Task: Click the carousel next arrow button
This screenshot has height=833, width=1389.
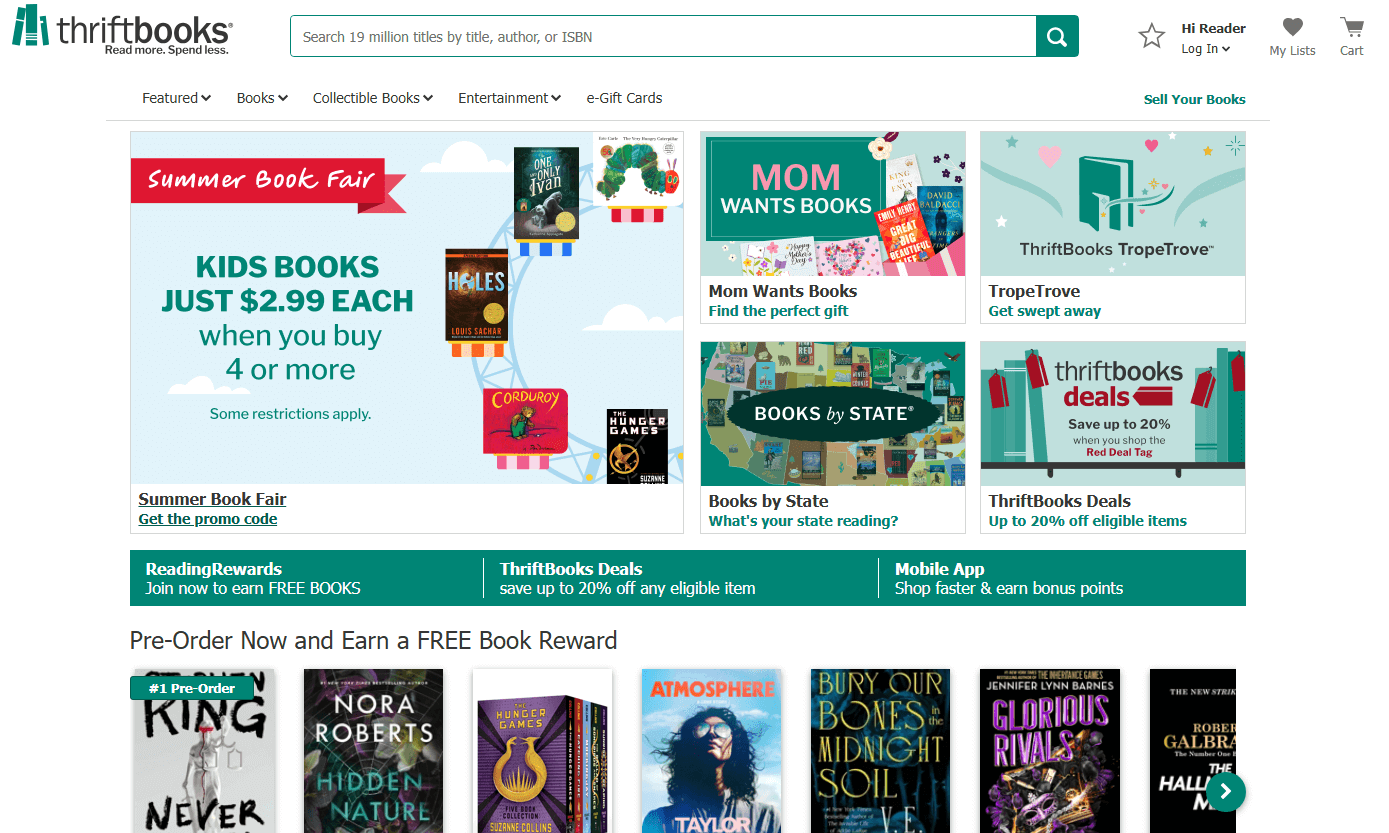Action: pyautogui.click(x=1225, y=792)
